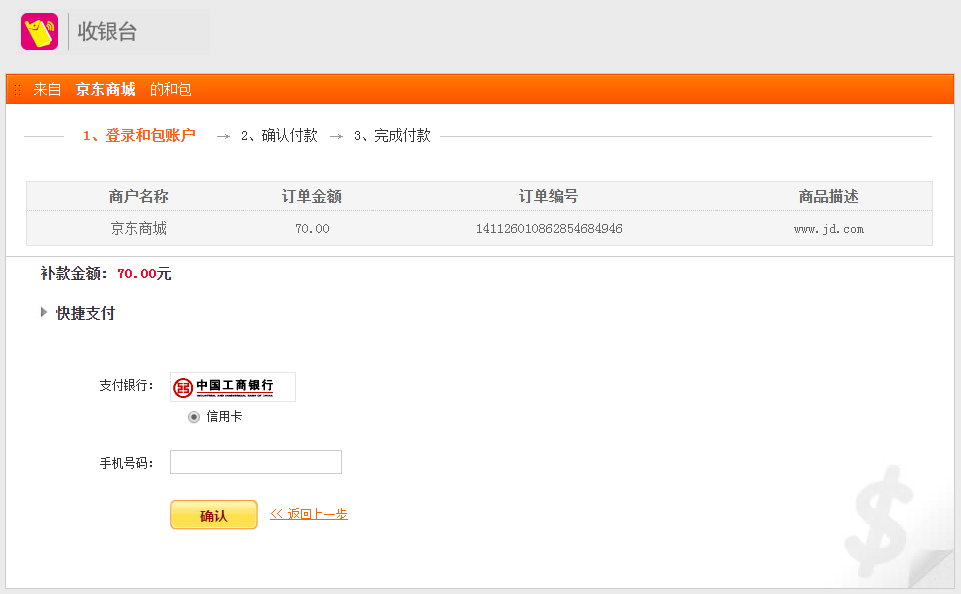Click the 补款金额 label

point(74,273)
